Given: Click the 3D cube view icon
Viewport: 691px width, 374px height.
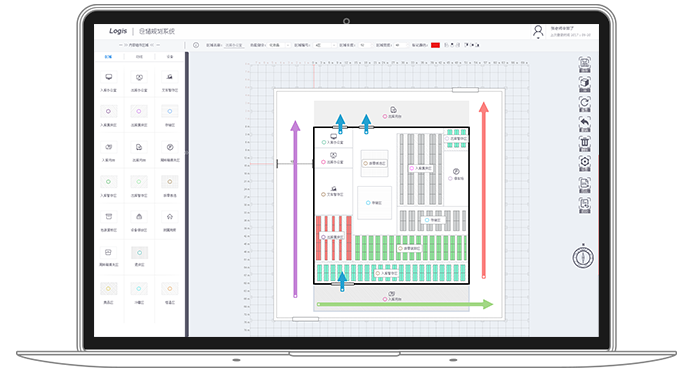Looking at the screenshot, I should pyautogui.click(x=584, y=84).
